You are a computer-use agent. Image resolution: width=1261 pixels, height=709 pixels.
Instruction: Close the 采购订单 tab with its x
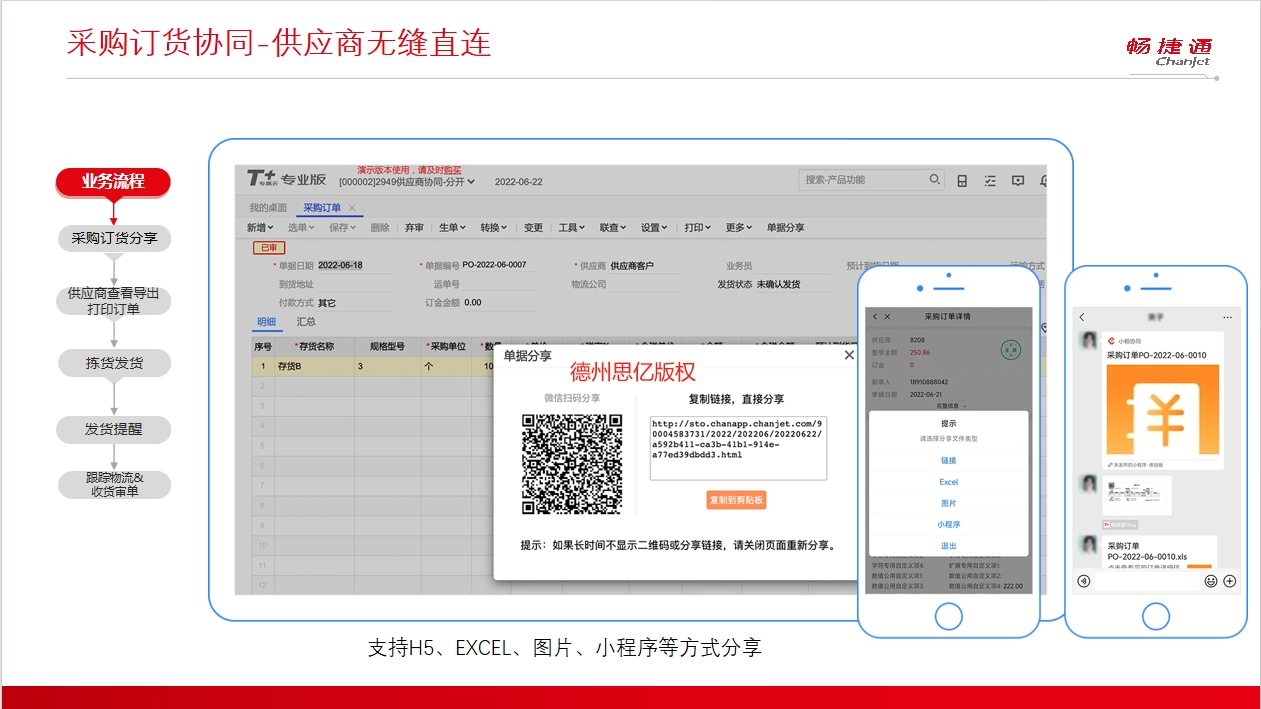pyautogui.click(x=352, y=208)
